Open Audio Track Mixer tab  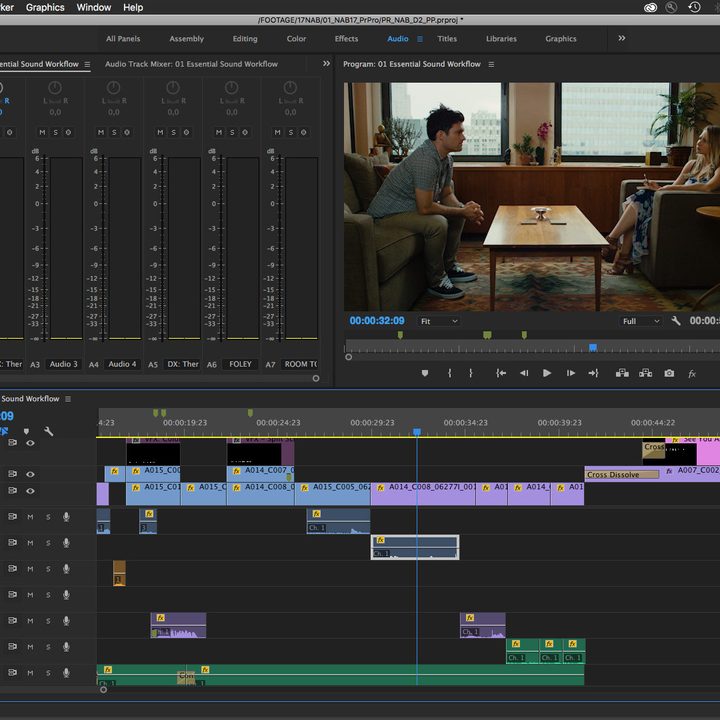[191, 64]
